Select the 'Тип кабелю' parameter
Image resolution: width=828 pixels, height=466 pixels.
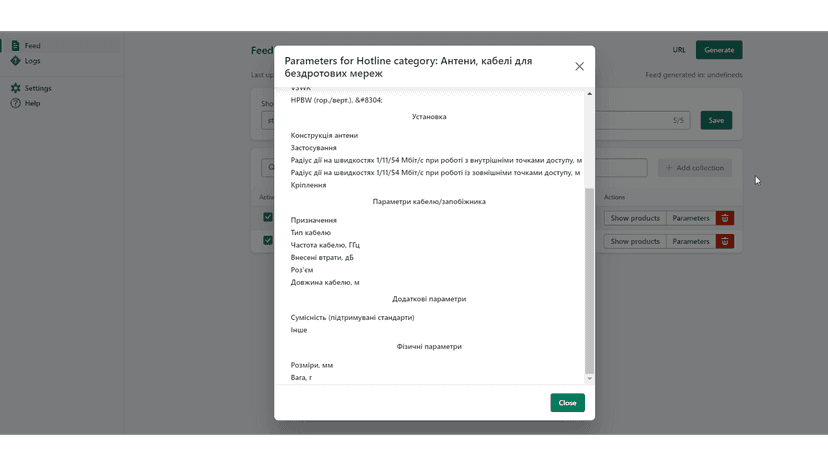(310, 232)
